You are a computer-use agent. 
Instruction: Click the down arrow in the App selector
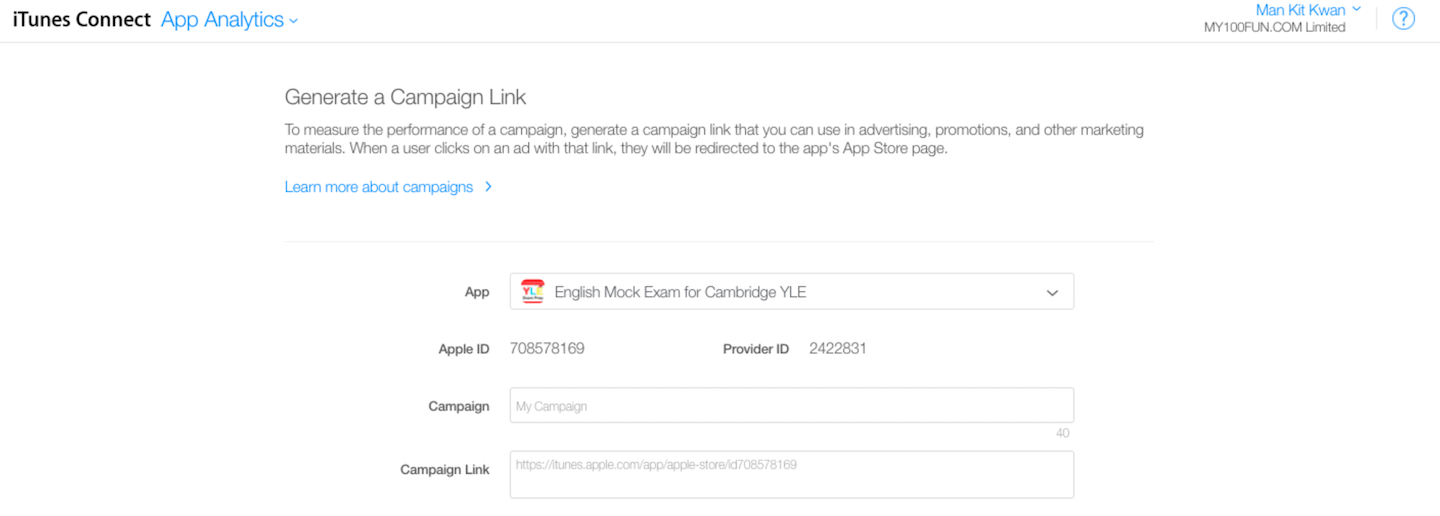(x=1052, y=293)
